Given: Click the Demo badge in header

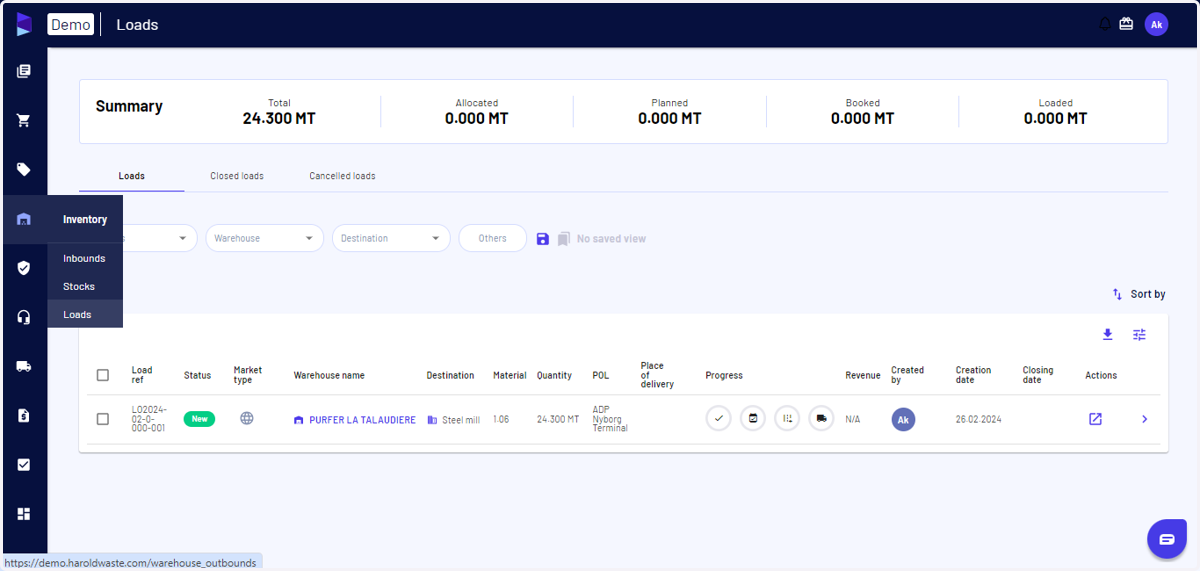Looking at the screenshot, I should (x=71, y=25).
